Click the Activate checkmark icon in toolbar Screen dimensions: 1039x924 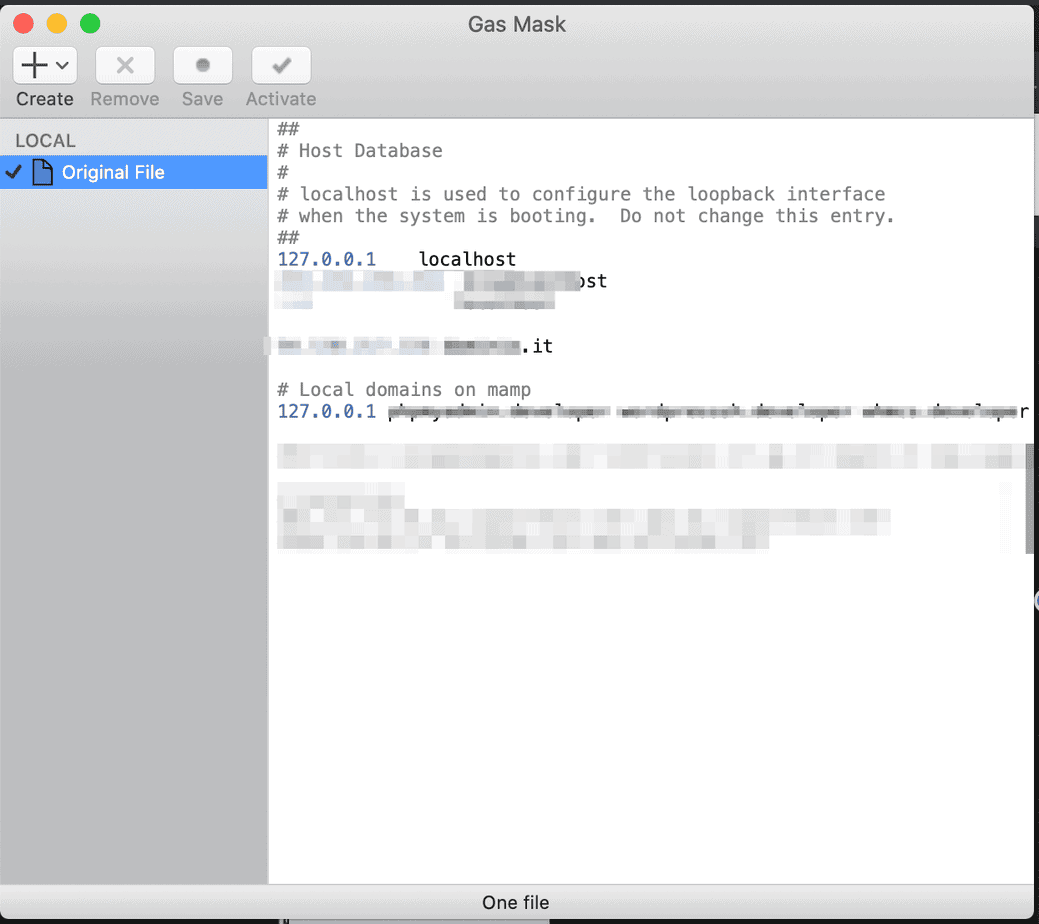coord(281,66)
